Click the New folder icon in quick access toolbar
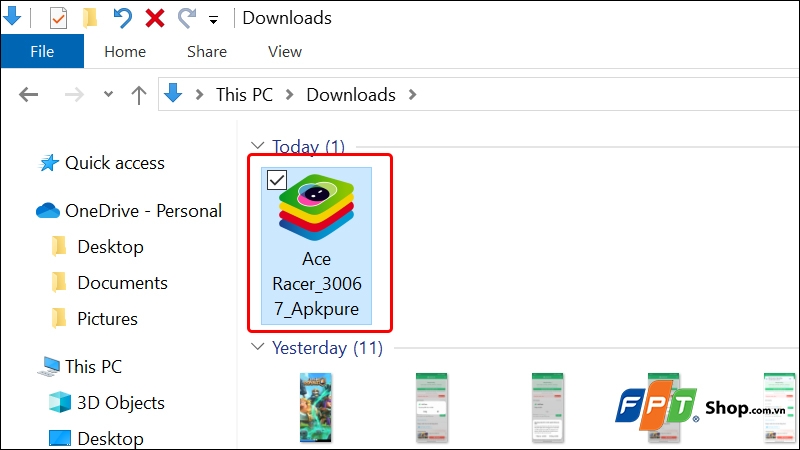 90,18
